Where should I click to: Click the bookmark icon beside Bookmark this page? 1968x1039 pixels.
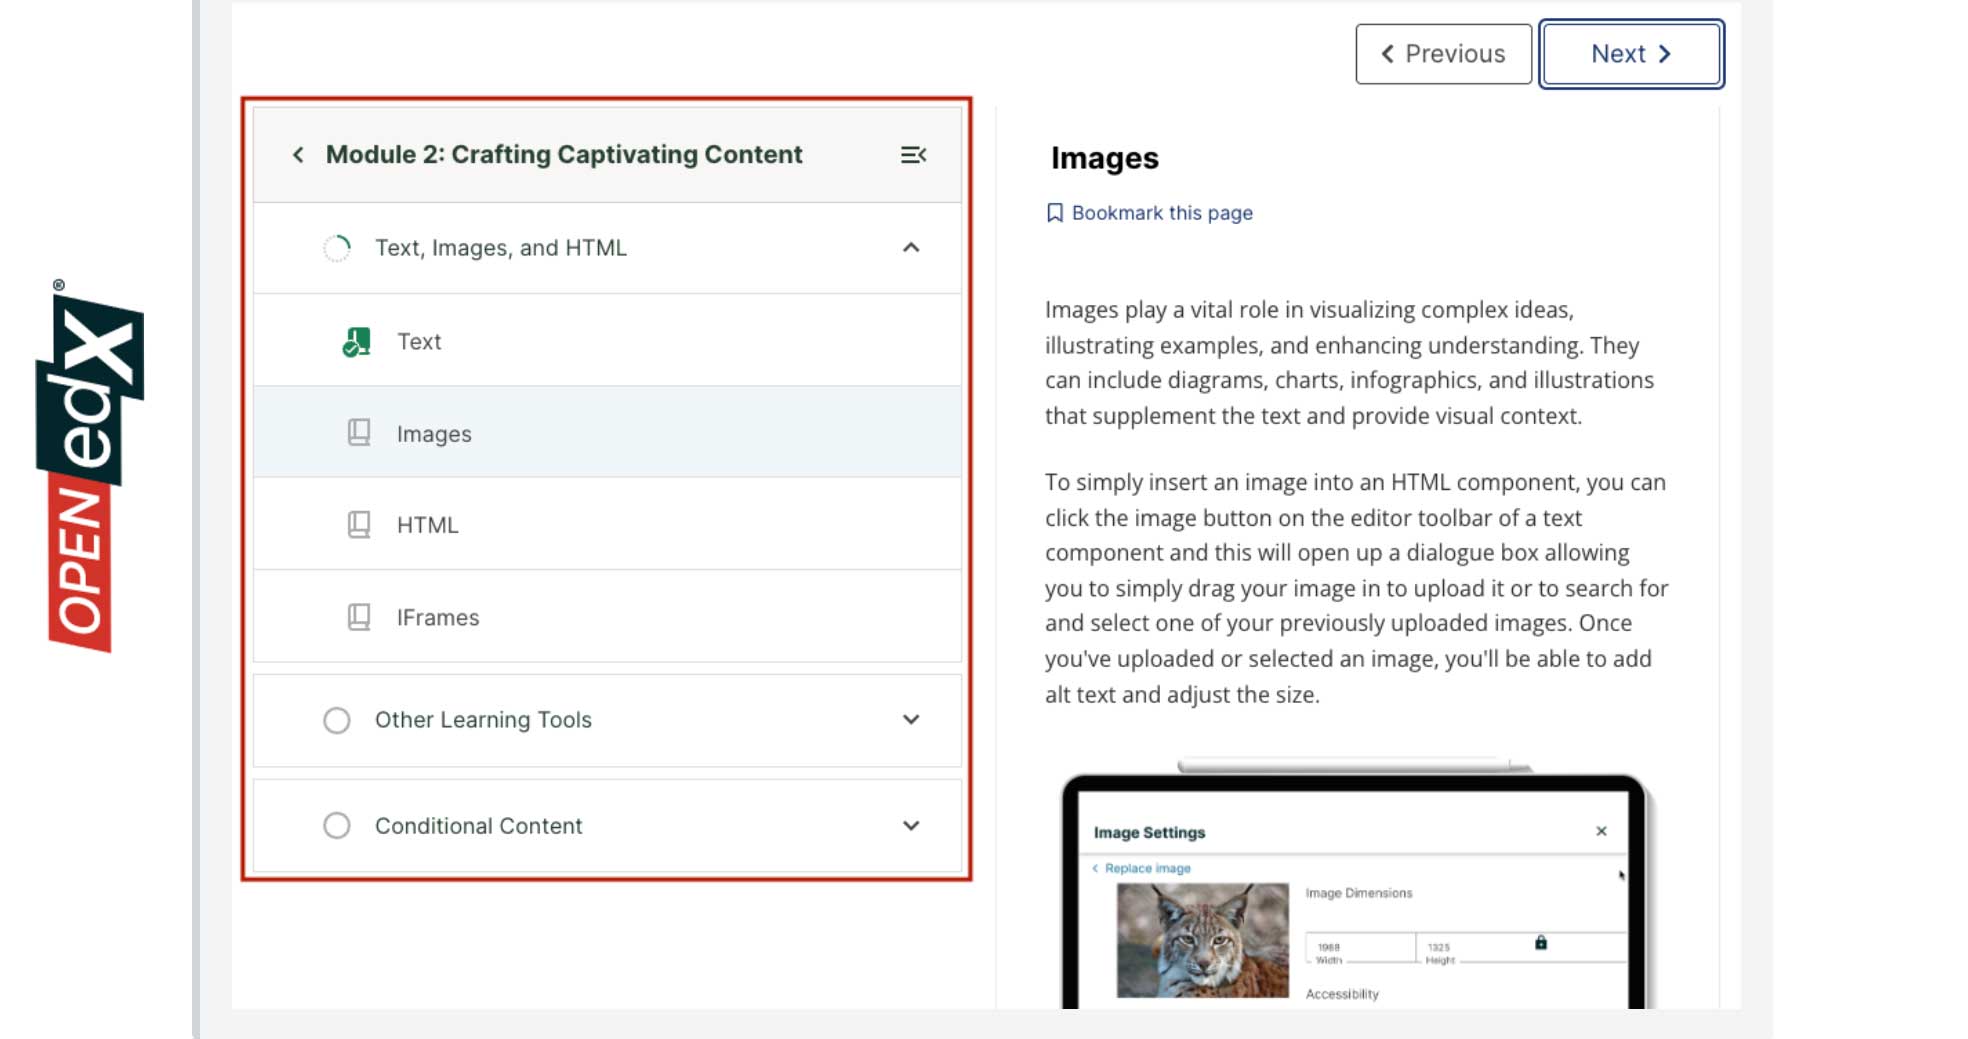pyautogui.click(x=1054, y=212)
